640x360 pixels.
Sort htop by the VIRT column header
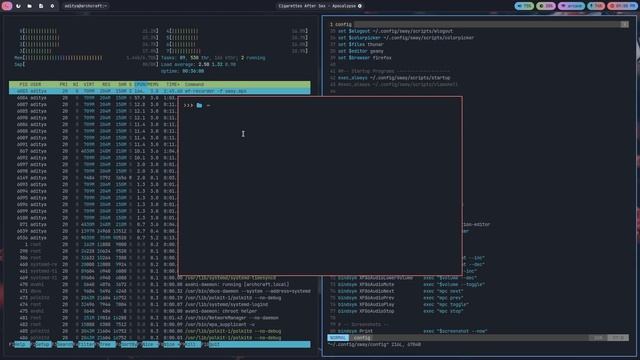89,84
